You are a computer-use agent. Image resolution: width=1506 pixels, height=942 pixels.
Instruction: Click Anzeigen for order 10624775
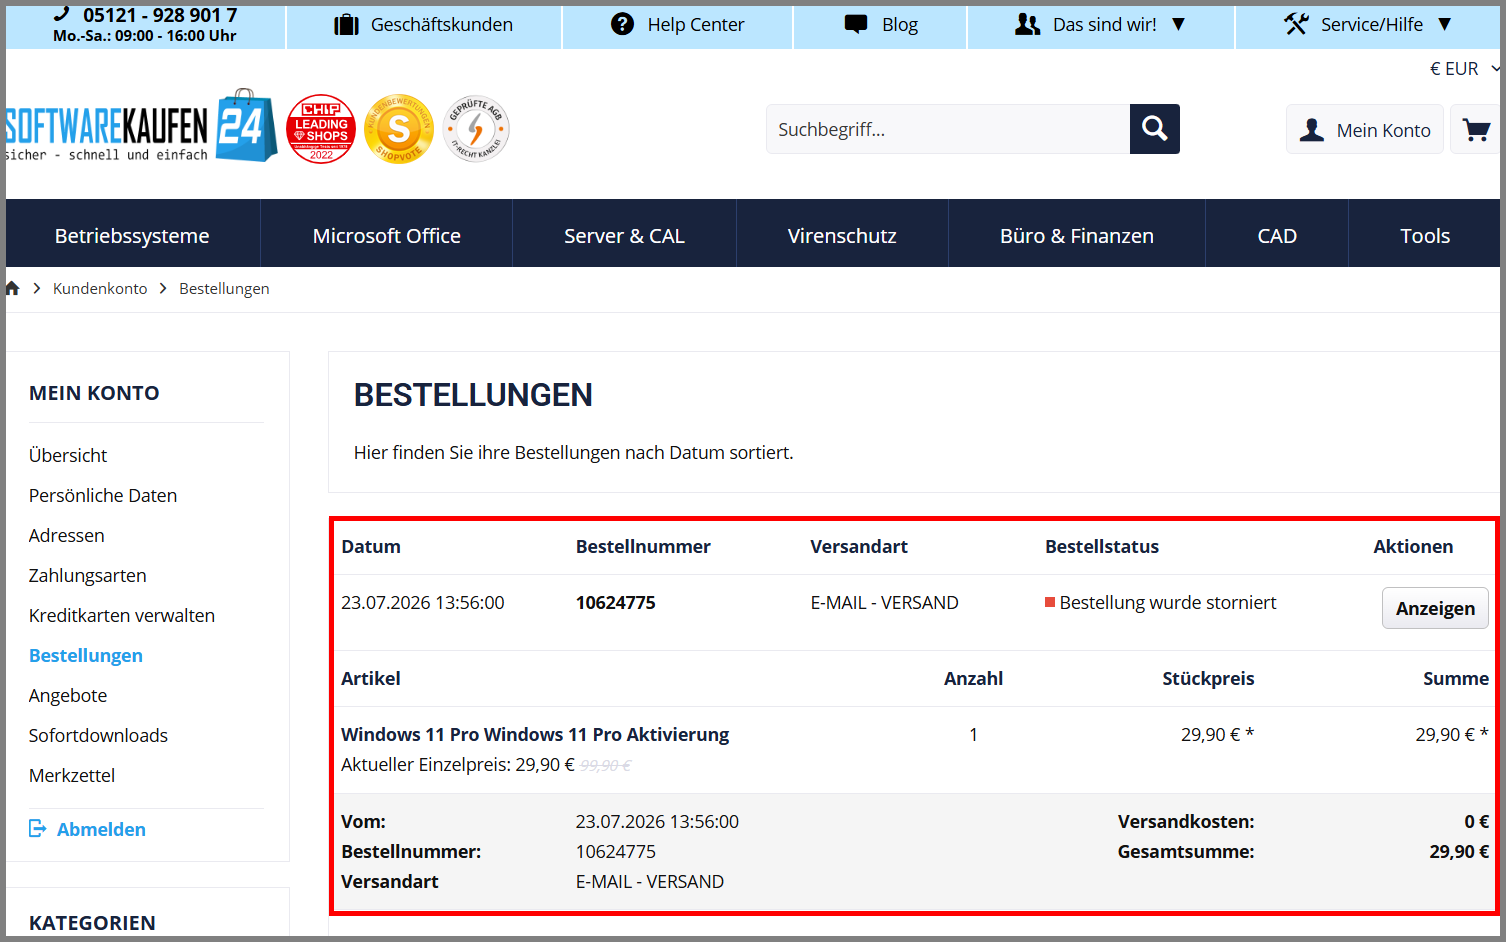pyautogui.click(x=1435, y=608)
